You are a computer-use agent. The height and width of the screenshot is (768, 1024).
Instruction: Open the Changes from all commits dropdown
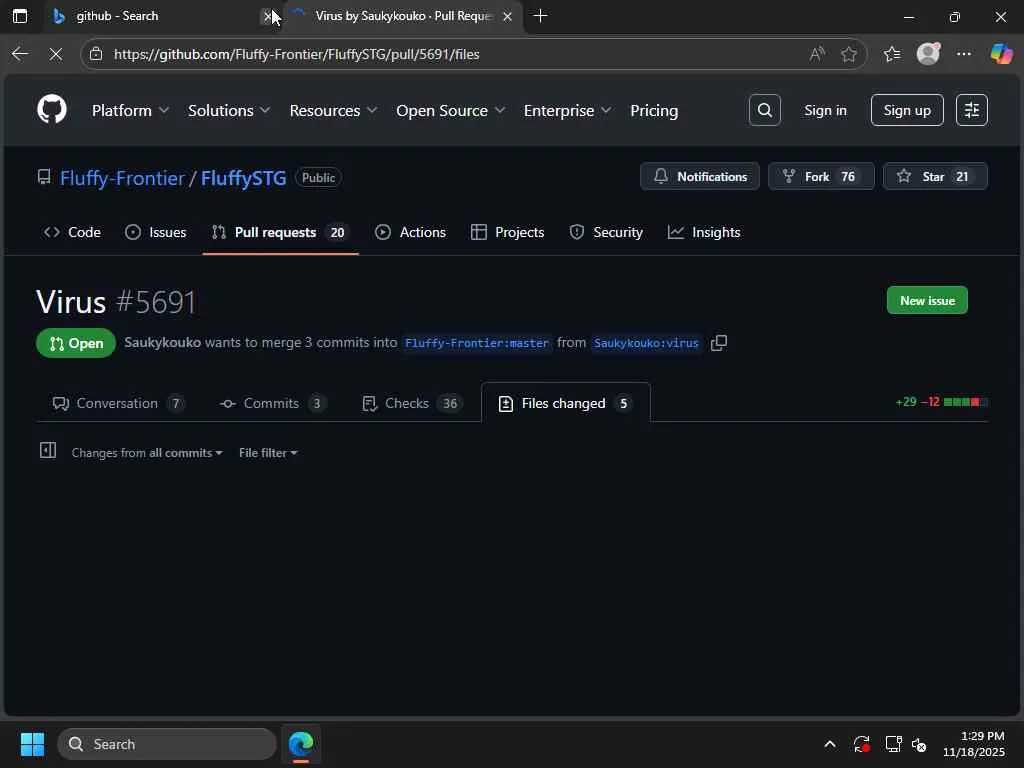point(147,453)
